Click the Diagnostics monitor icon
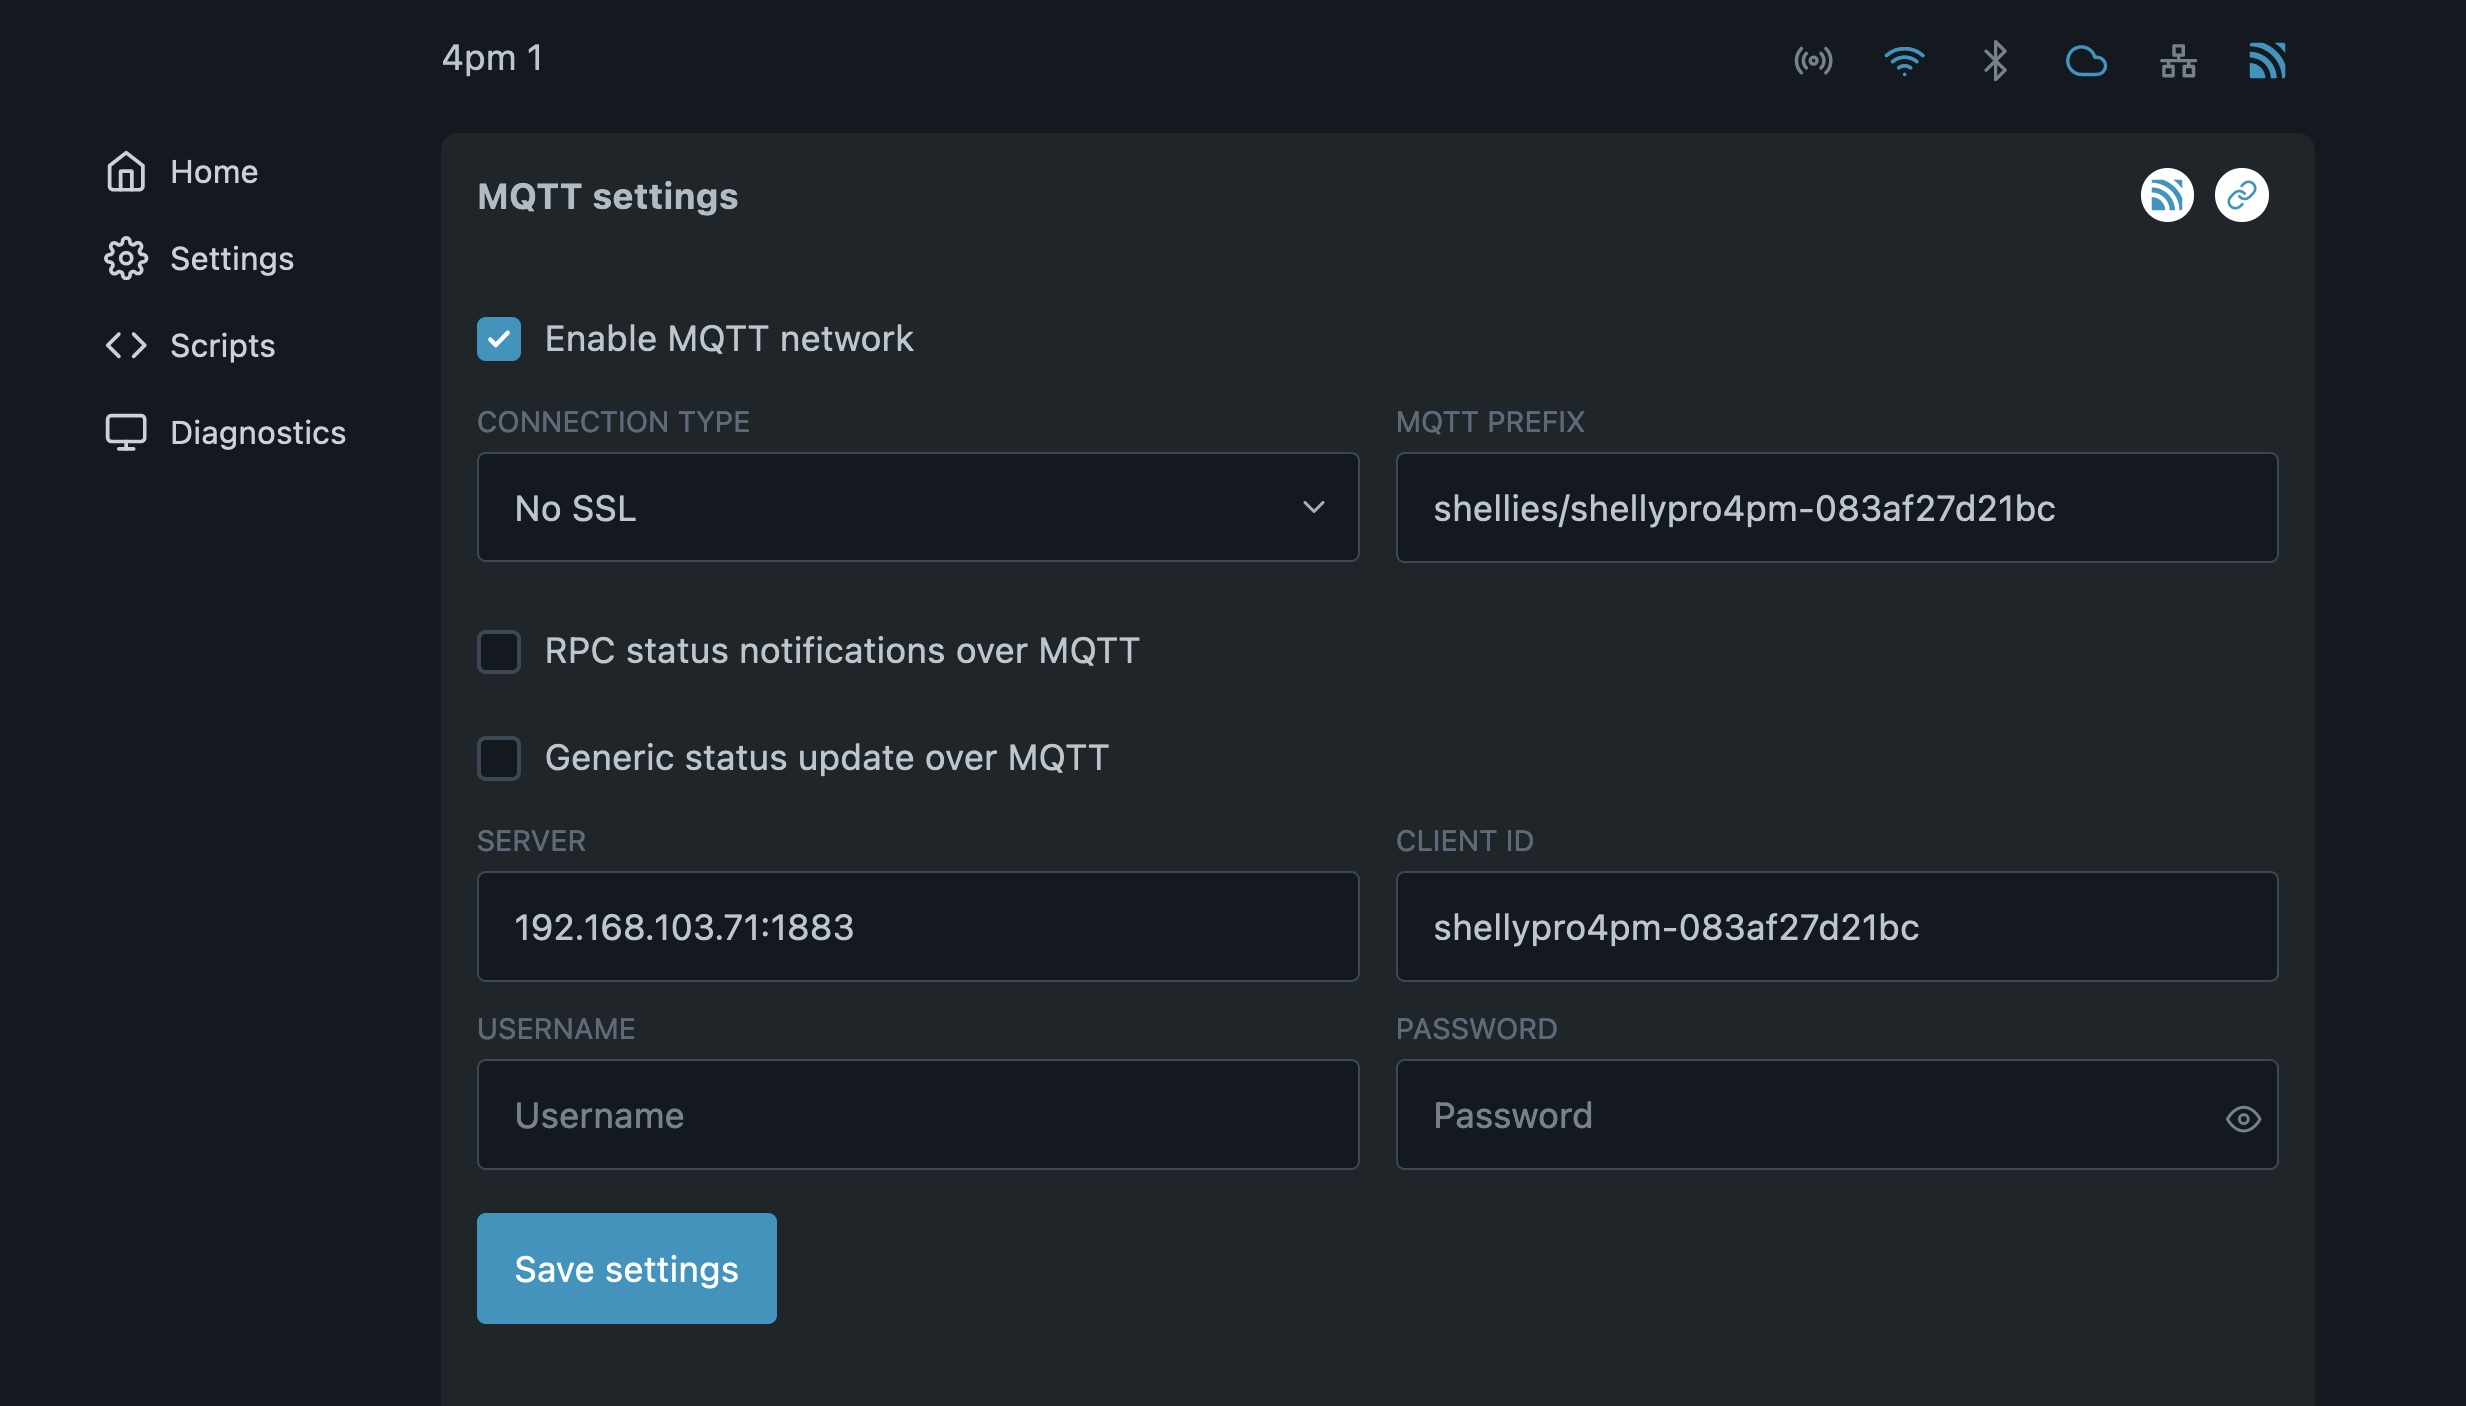 [126, 432]
